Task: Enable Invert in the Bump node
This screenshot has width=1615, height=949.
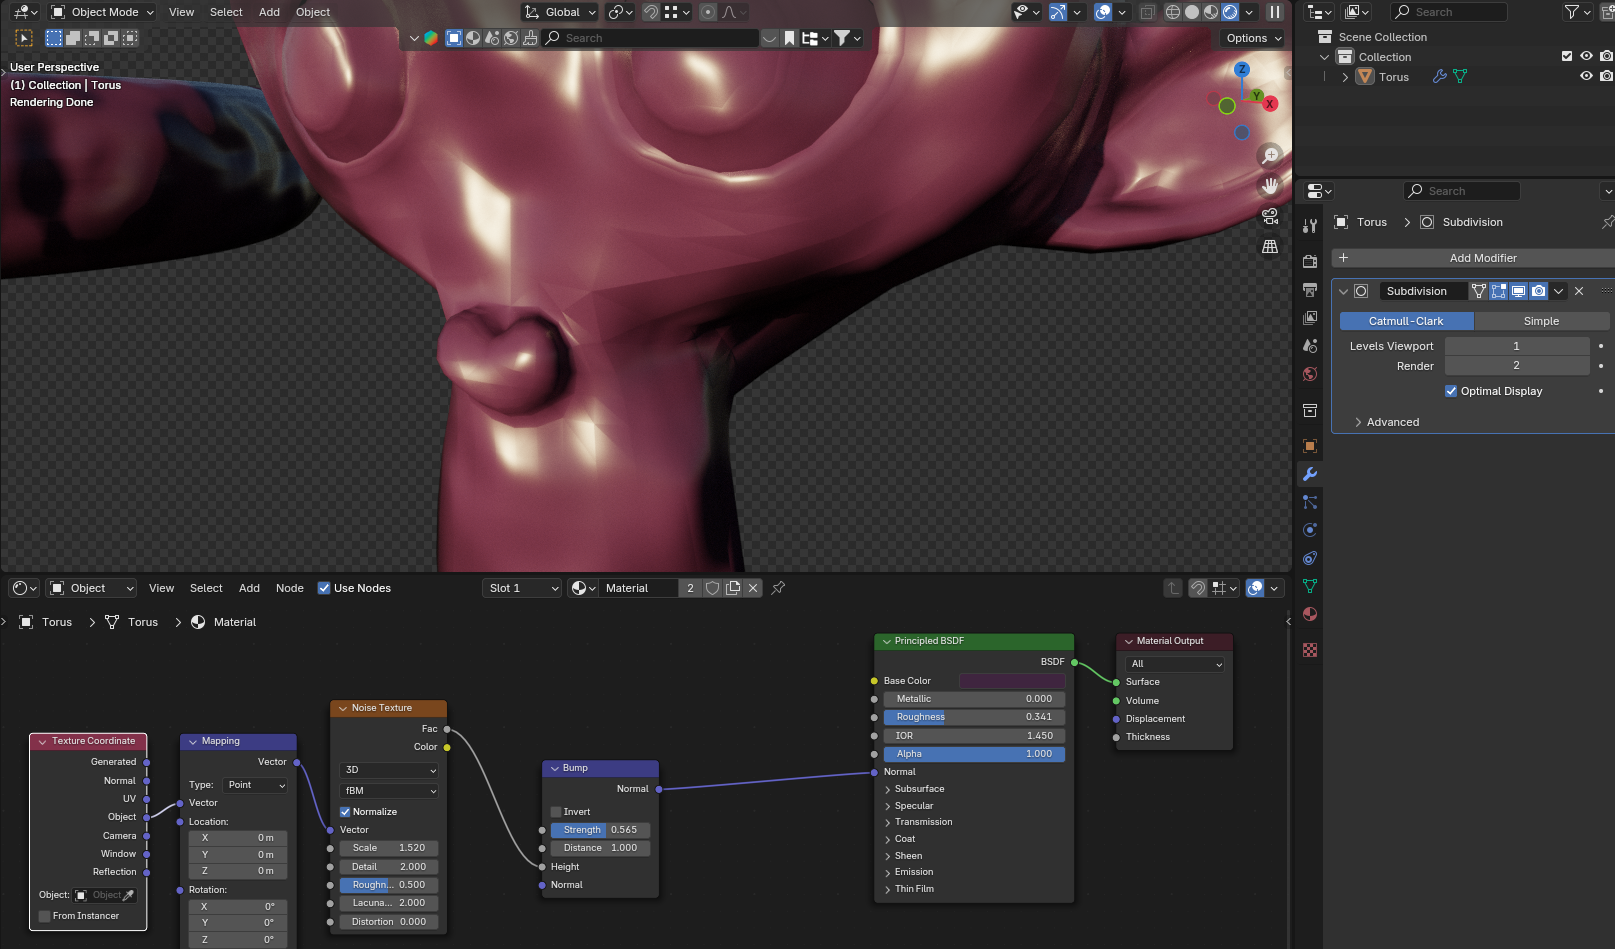Action: coord(556,812)
